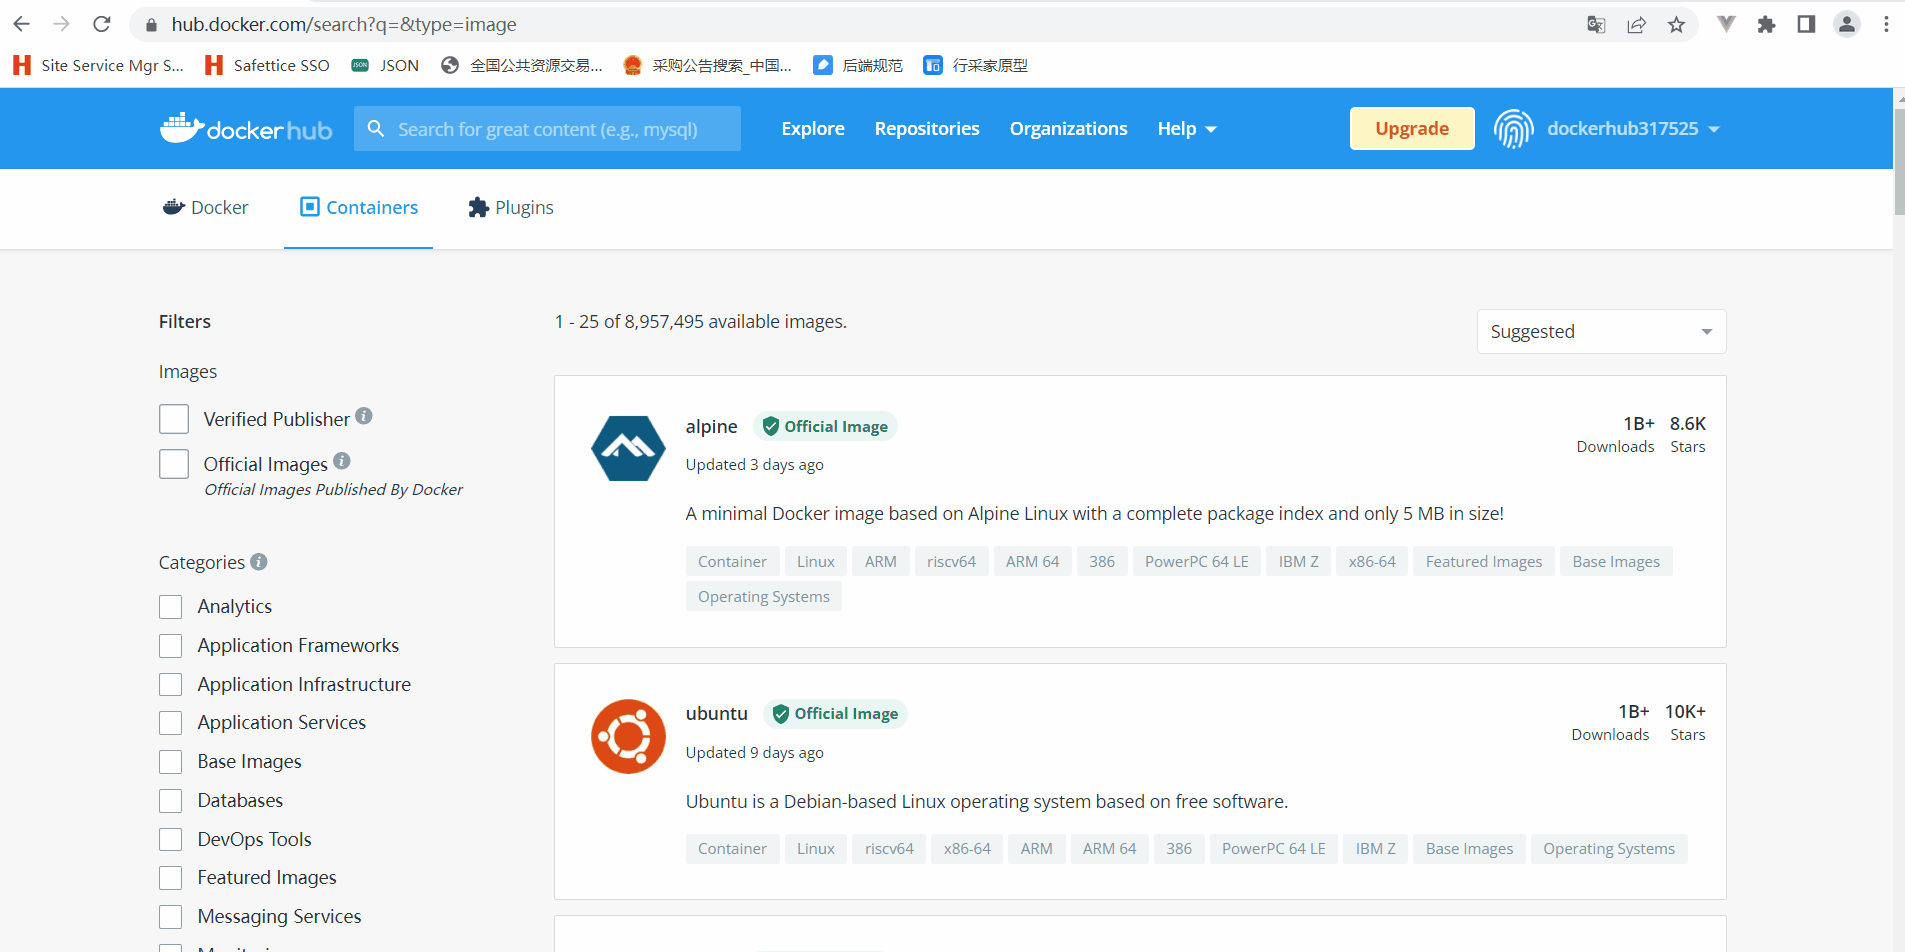Image resolution: width=1905 pixels, height=952 pixels.
Task: Check the Application Infrastructure category
Action: [171, 684]
